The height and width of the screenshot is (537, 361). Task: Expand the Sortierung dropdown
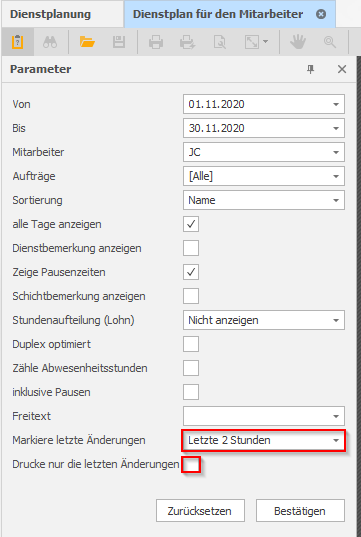click(264, 200)
